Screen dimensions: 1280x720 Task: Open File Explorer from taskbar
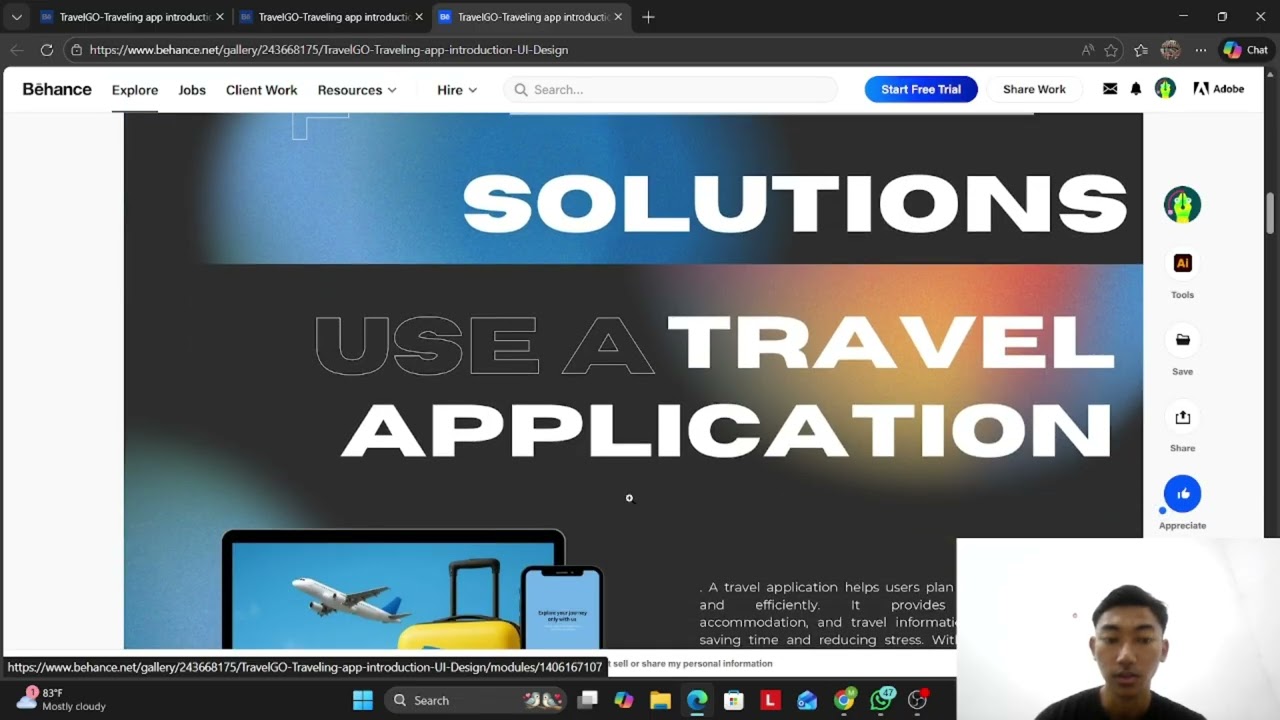(660, 700)
